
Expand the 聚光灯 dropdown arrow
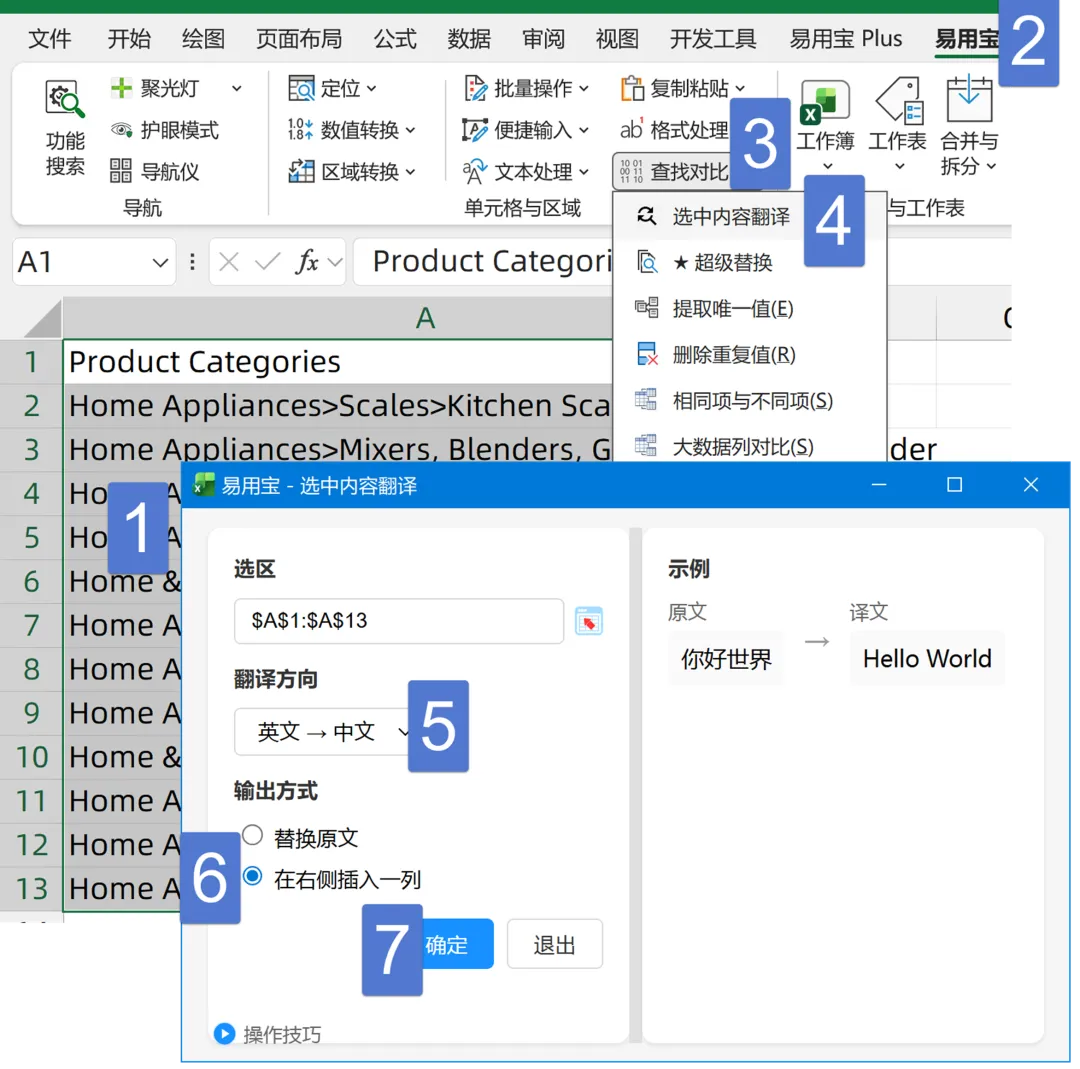pos(236,88)
